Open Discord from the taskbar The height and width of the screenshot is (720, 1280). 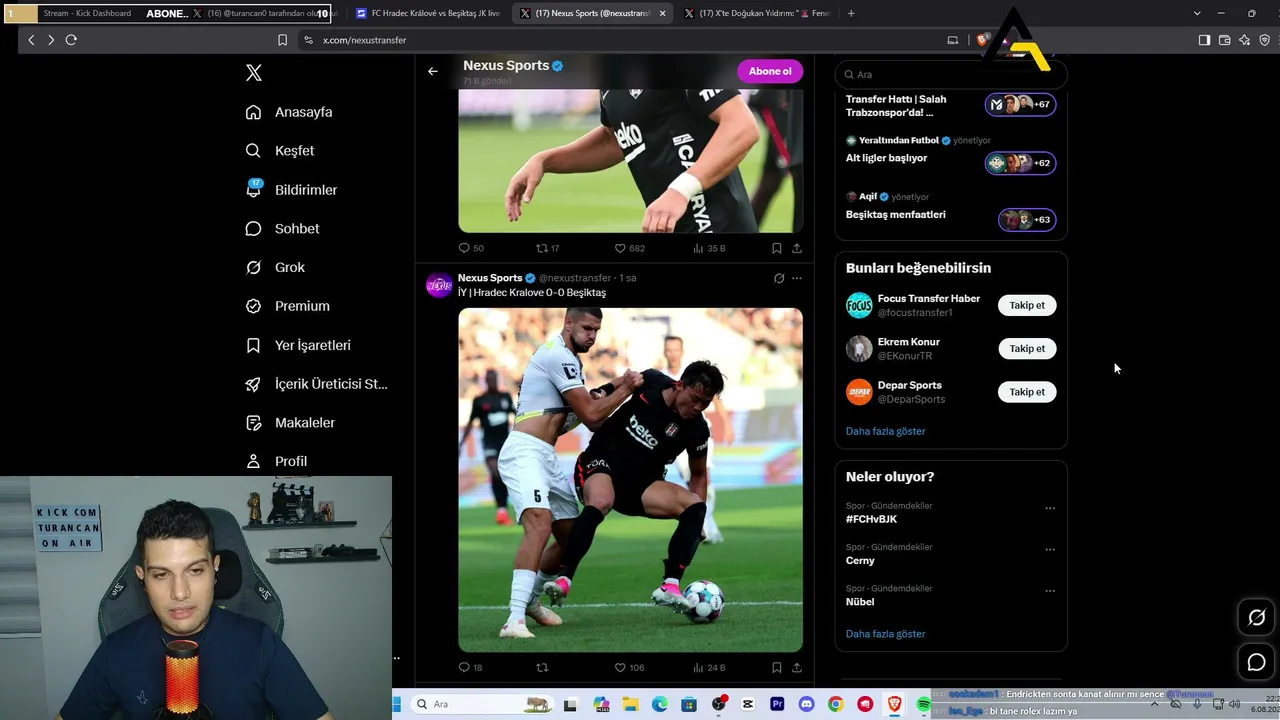806,704
